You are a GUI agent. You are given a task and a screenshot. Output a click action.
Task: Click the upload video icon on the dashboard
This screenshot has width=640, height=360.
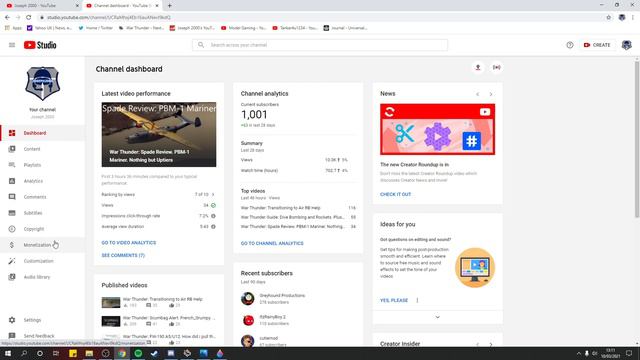(478, 67)
